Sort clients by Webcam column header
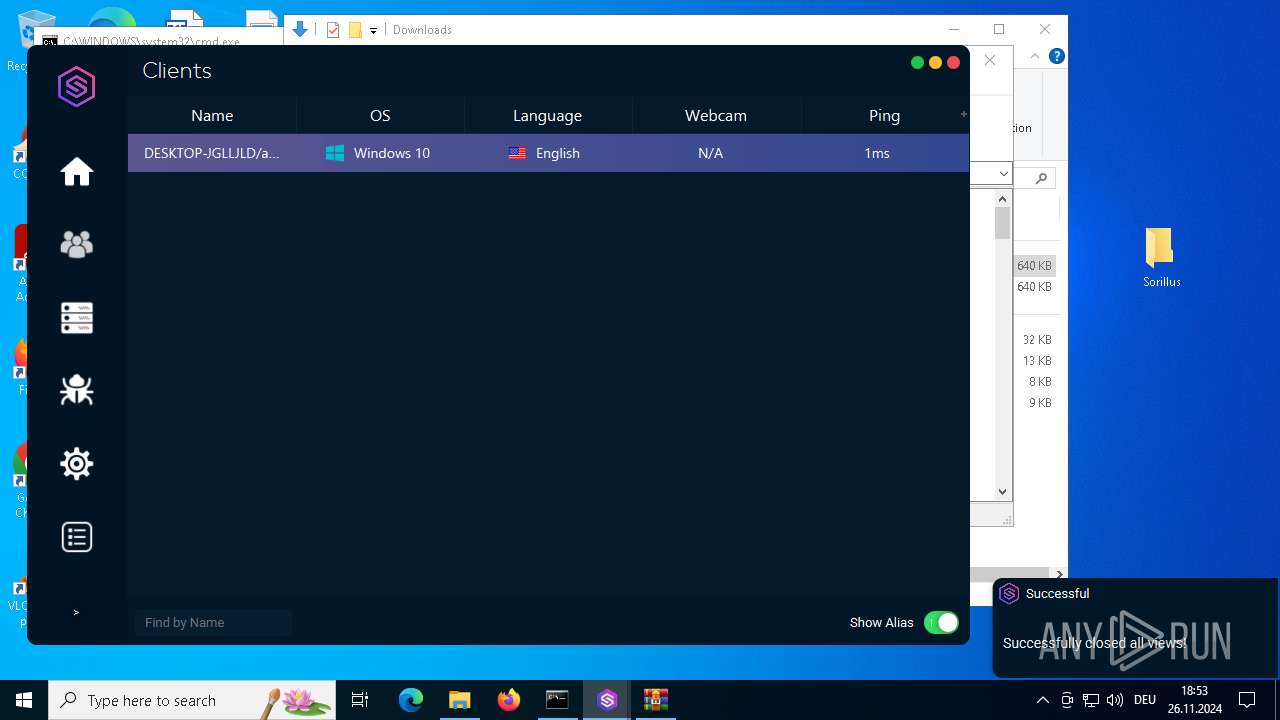 716,116
